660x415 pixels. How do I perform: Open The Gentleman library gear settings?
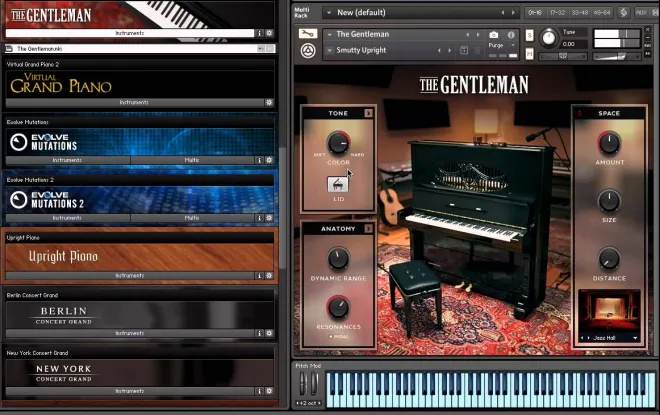(269, 33)
